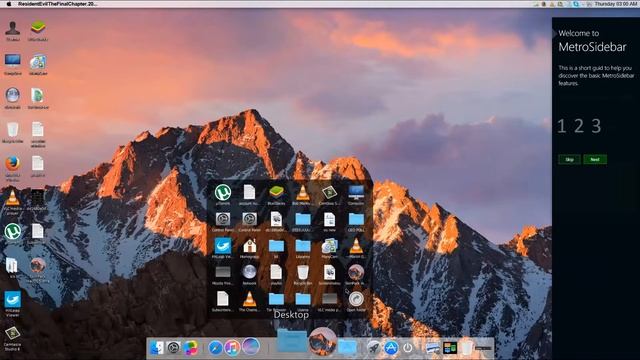The width and height of the screenshot is (640, 360).
Task: Select step 3 in MetroSidebar guide
Action: pos(596,126)
